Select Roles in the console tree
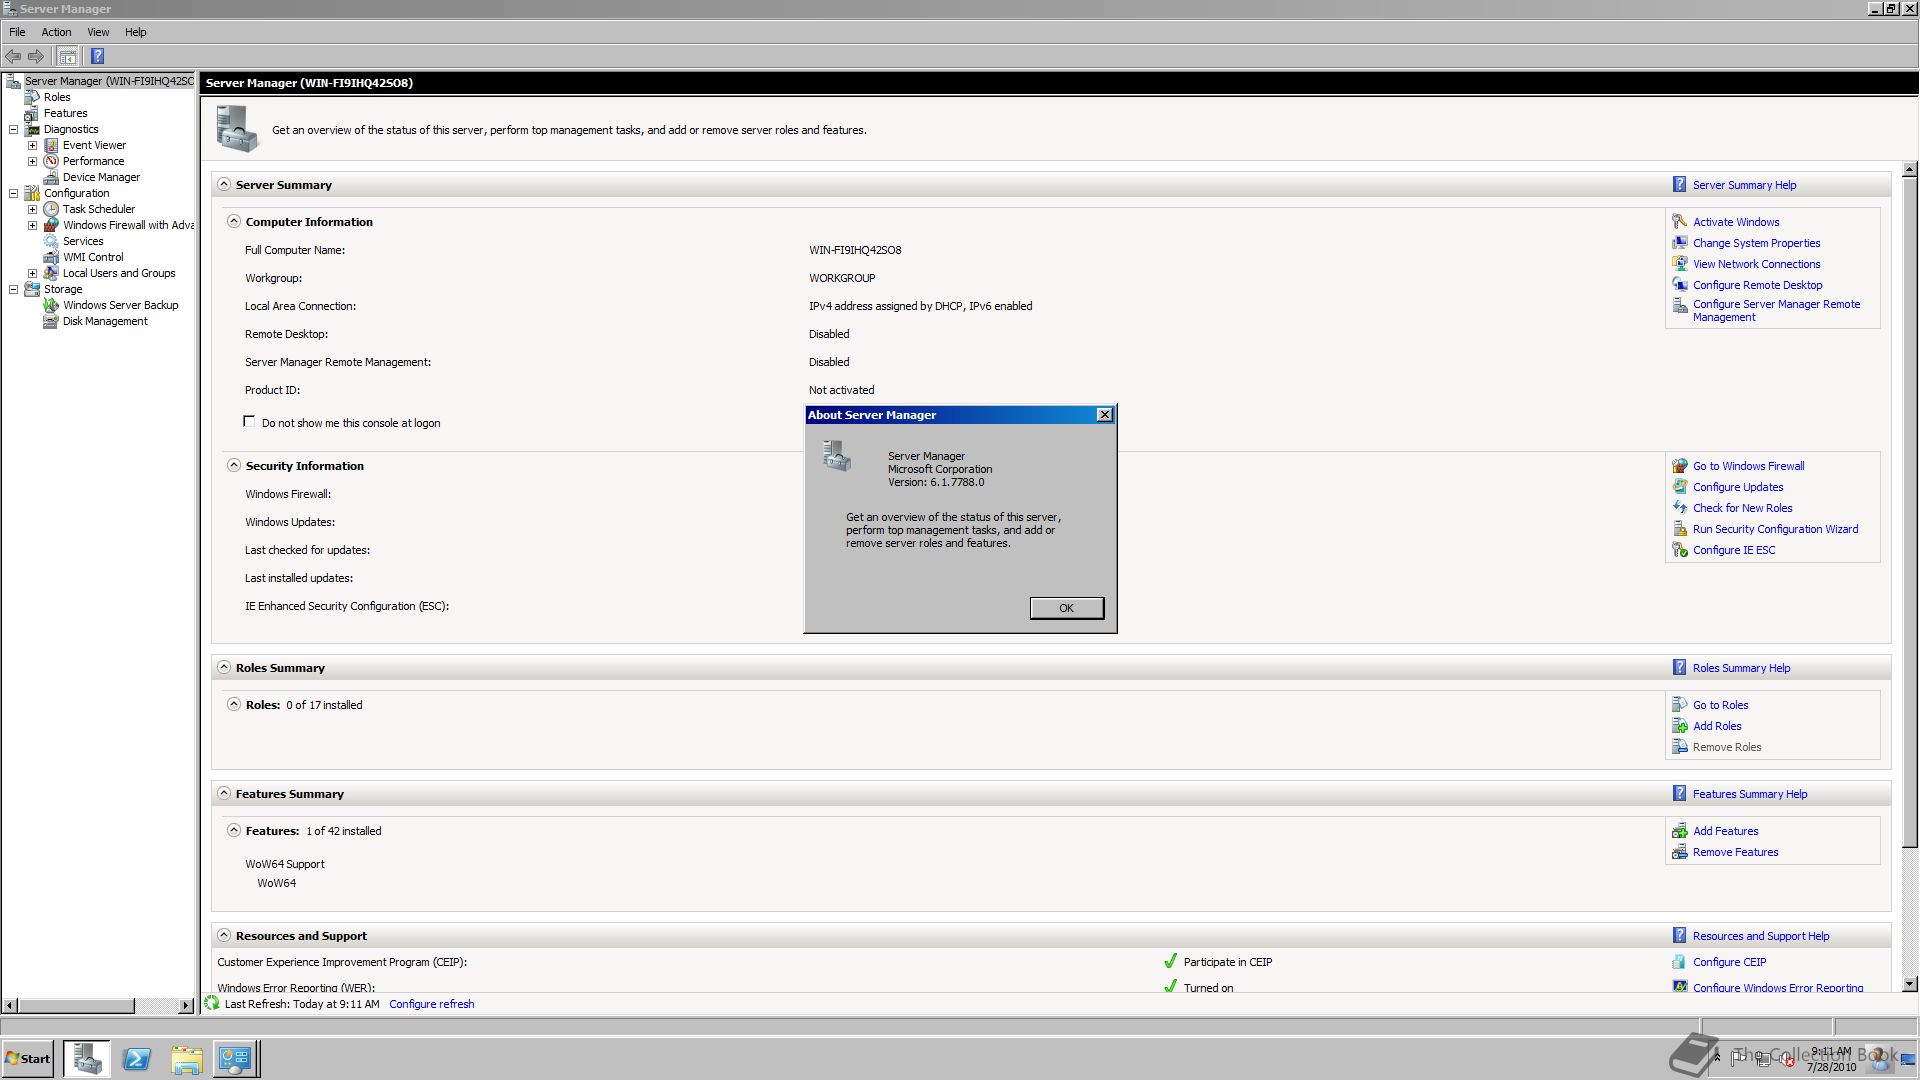 click(x=57, y=97)
